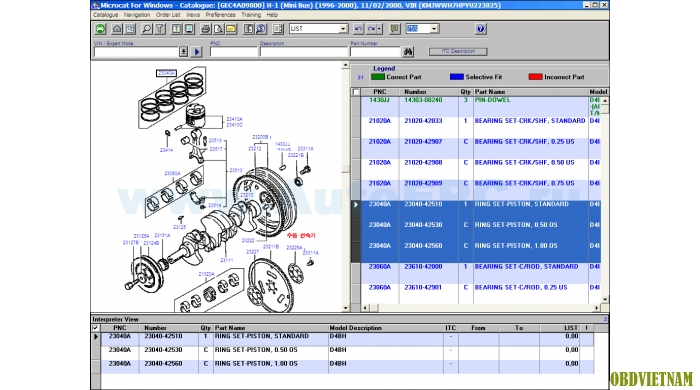Click the vehicle info toolbar icon

(176, 29)
